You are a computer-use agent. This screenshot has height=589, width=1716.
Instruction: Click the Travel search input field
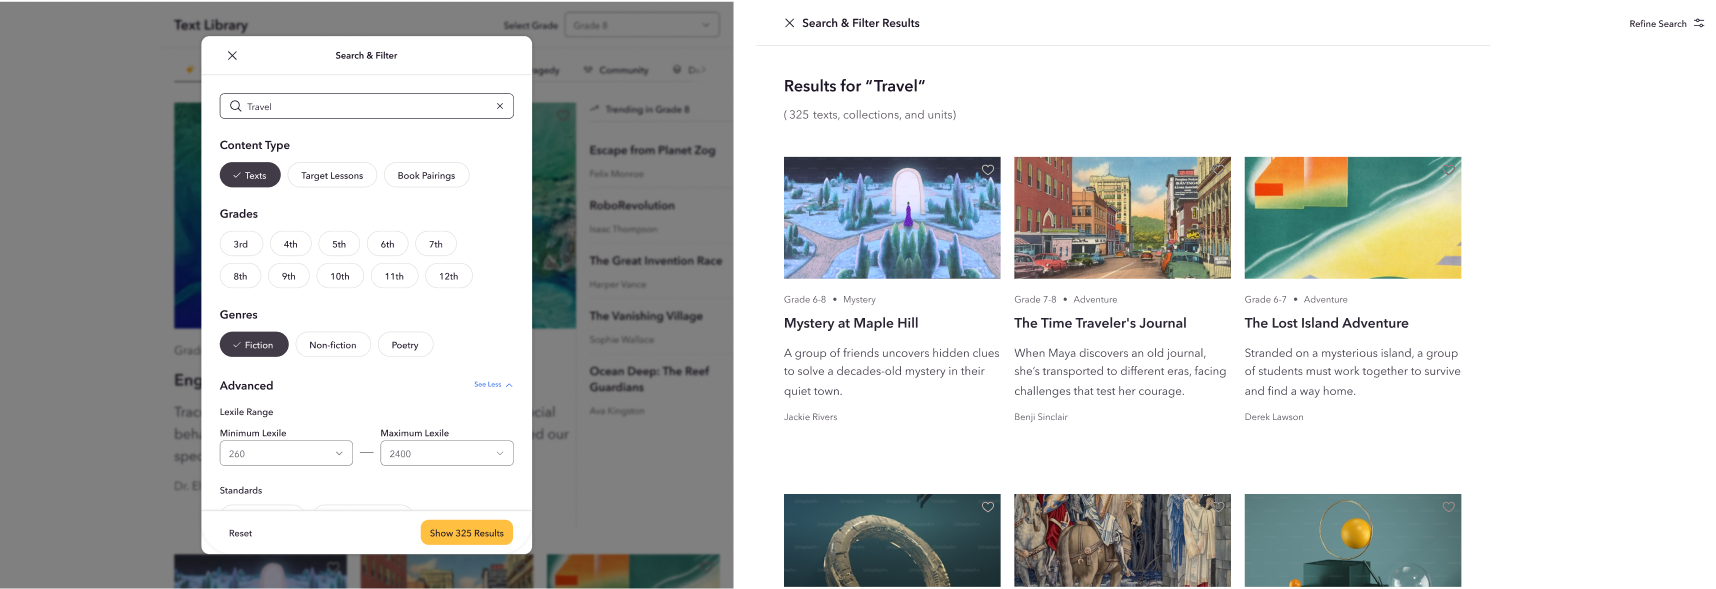366,106
